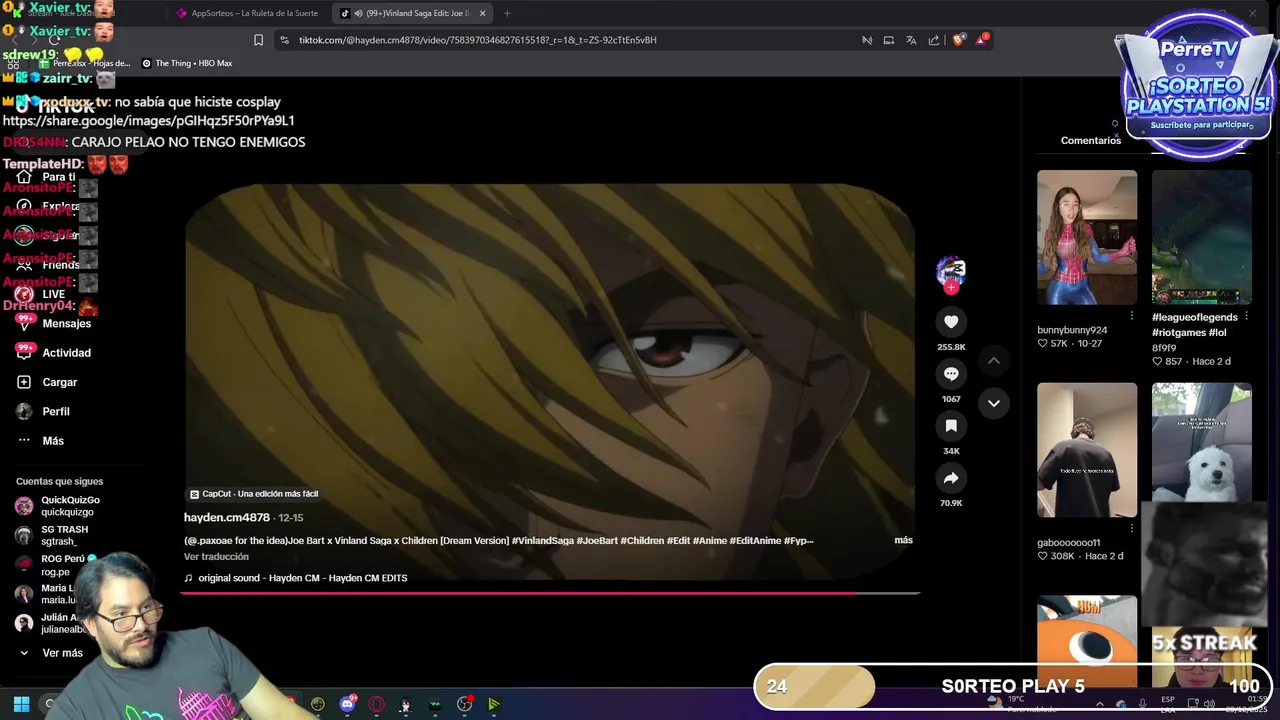Open the Mensajes section in sidebar
This screenshot has height=720, width=1280.
[x=66, y=323]
